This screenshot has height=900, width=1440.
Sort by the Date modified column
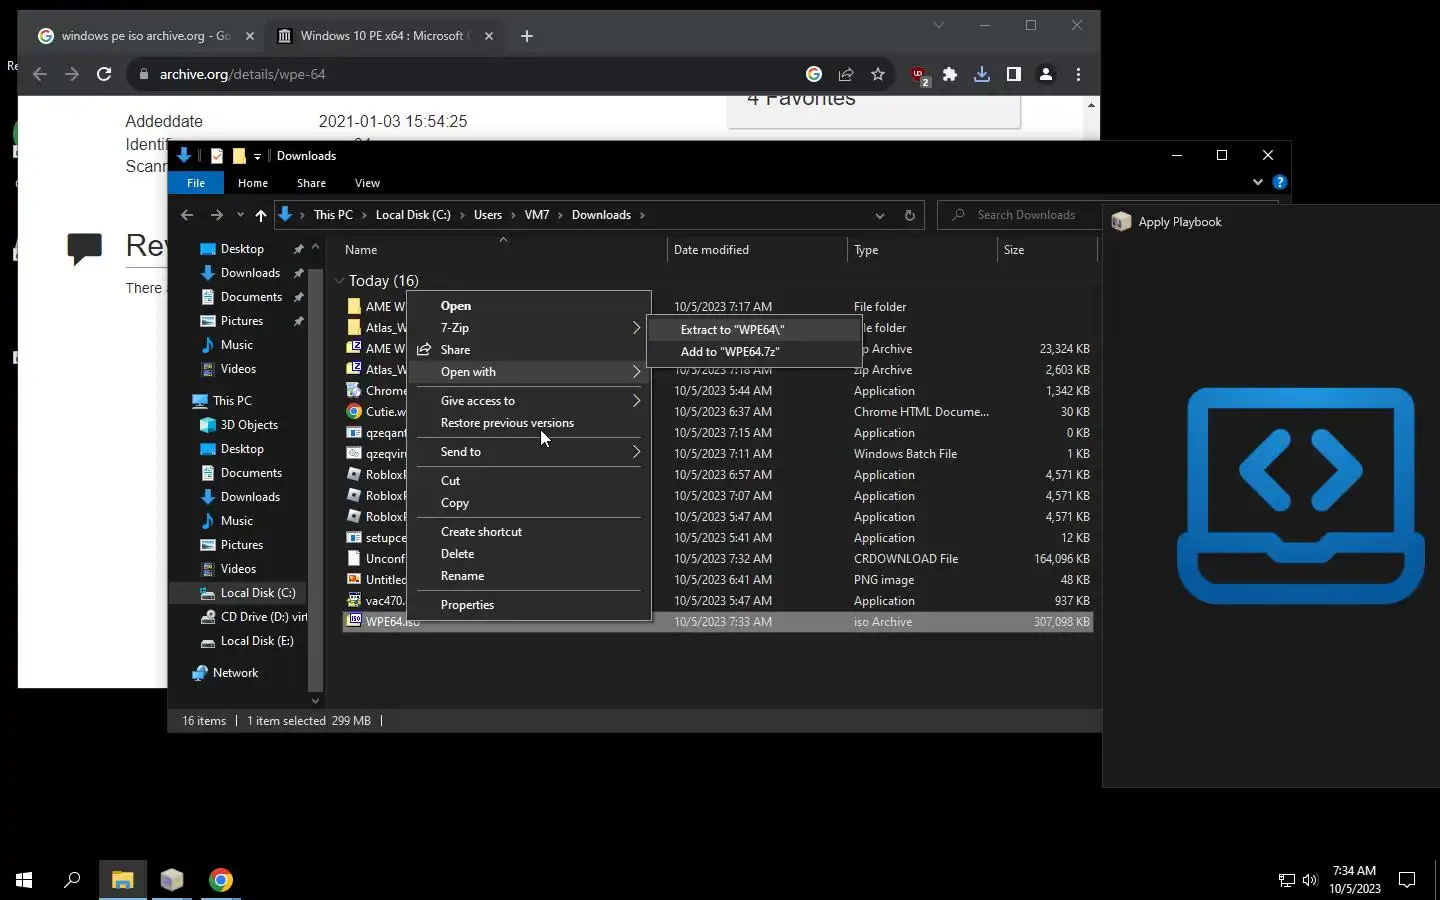coord(757,250)
